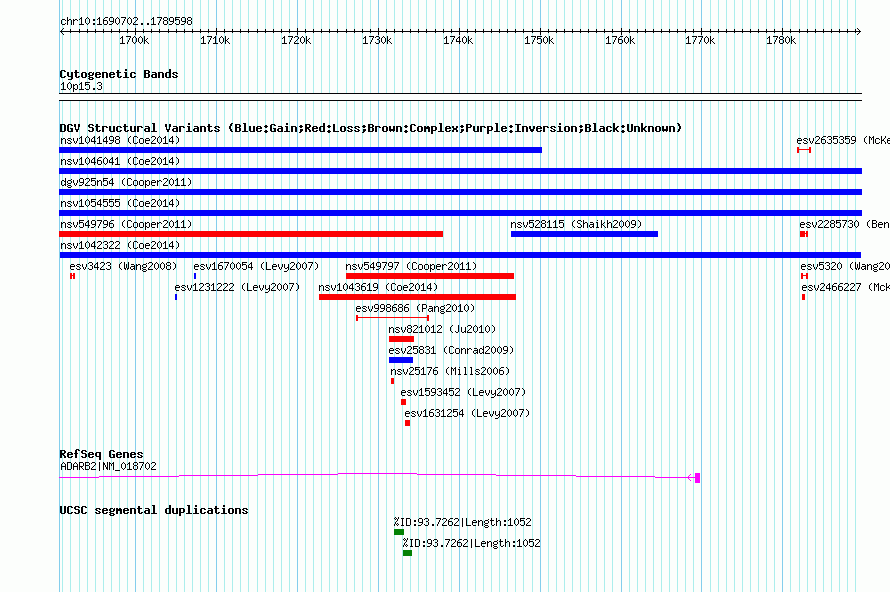
Task: Click the chr10:1690702..1789598 region label
Action: point(126,21)
